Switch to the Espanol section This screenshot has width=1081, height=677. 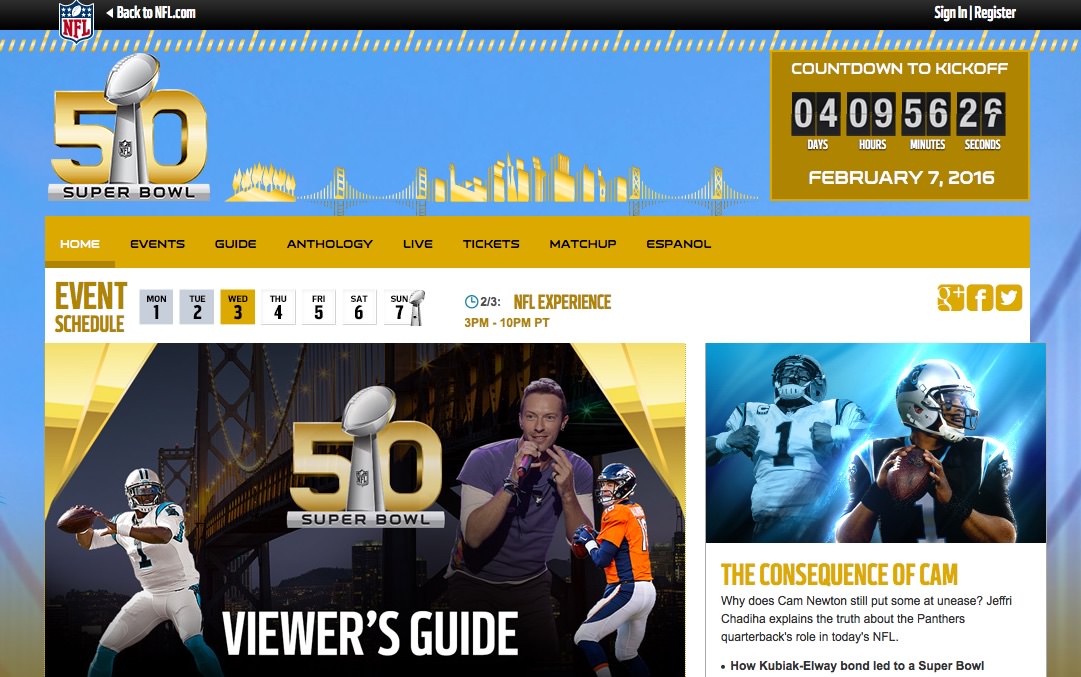(678, 244)
